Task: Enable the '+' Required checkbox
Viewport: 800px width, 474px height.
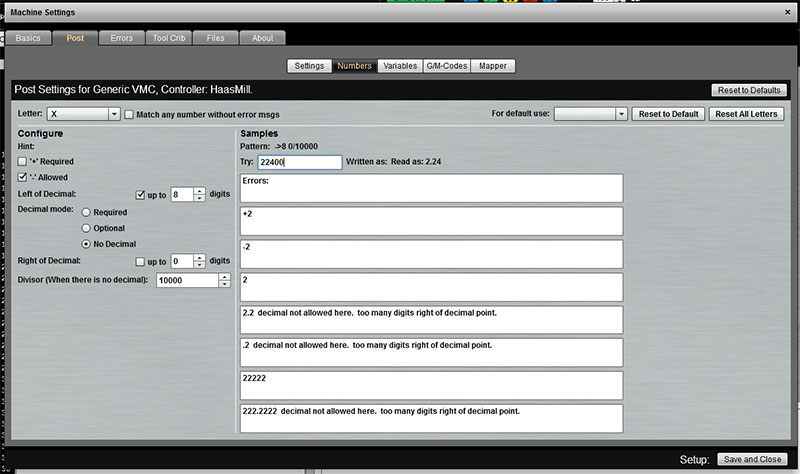Action: 22,161
